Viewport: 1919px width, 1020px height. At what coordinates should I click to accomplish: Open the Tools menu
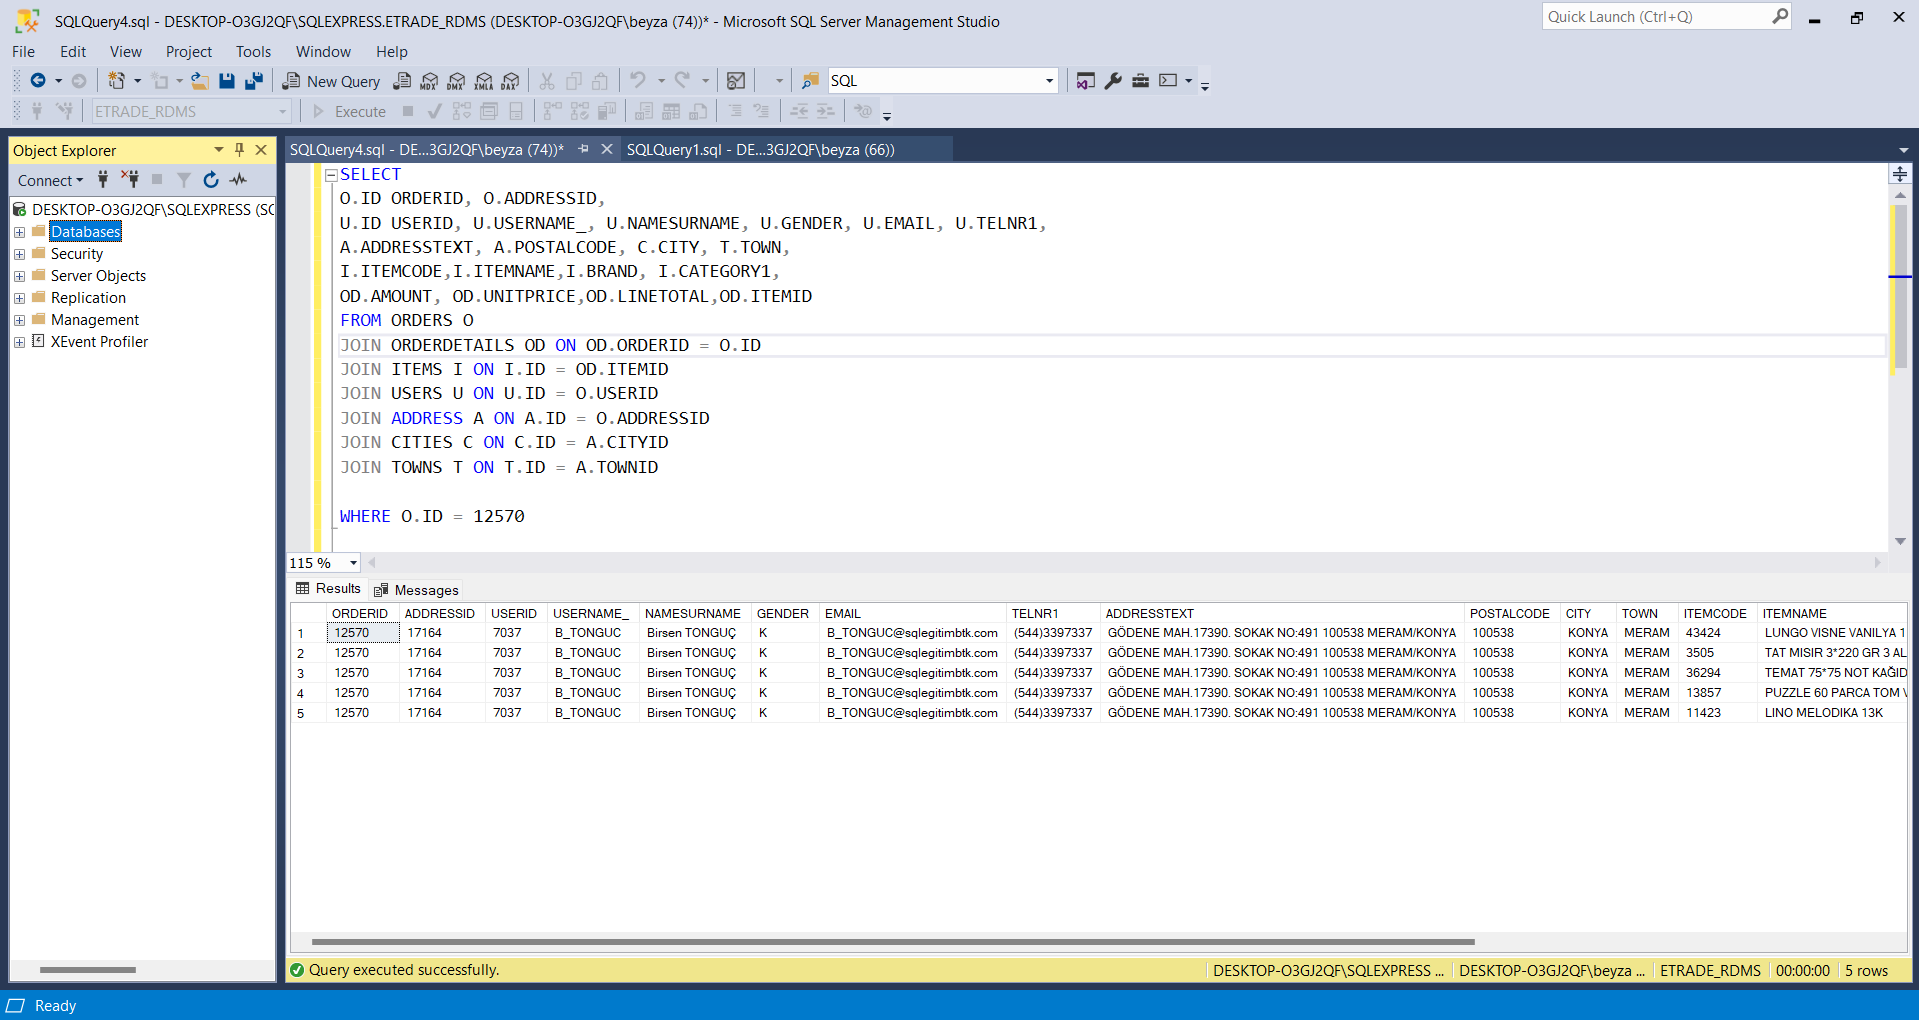pos(253,52)
